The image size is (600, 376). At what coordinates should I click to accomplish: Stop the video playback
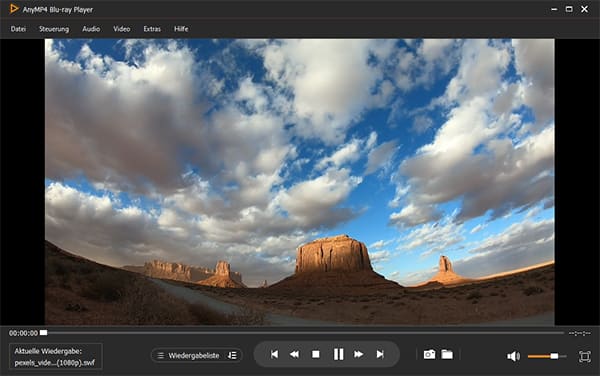[x=316, y=355]
